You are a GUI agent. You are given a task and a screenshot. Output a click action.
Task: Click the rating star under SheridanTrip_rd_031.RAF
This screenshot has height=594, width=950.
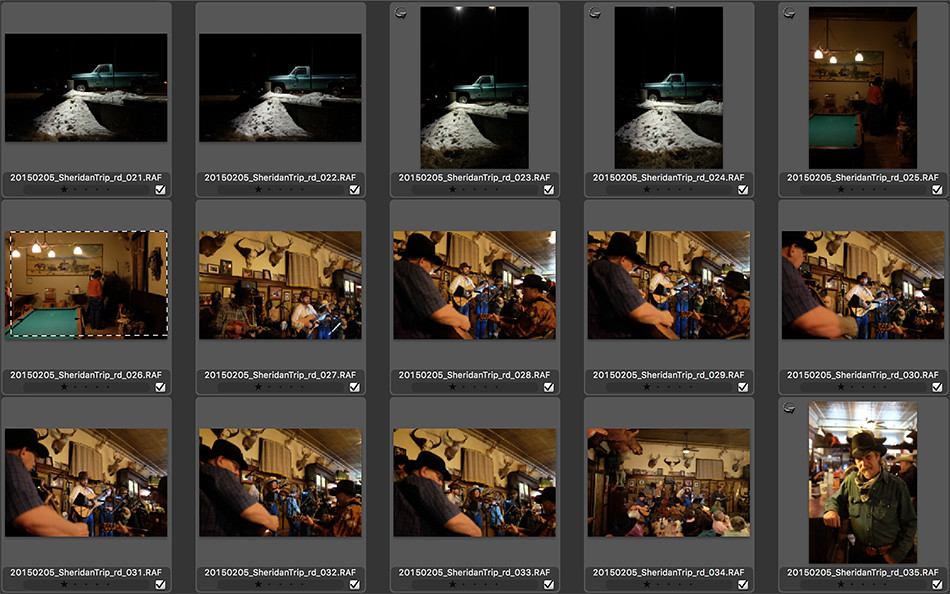pos(64,584)
